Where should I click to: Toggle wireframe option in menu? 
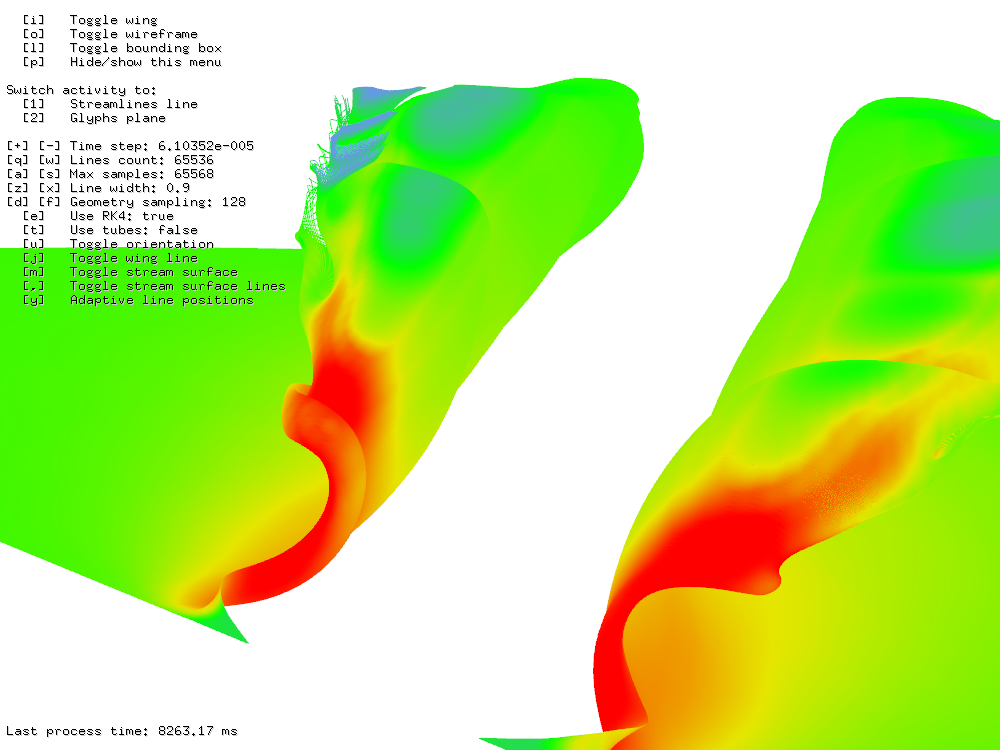point(133,34)
